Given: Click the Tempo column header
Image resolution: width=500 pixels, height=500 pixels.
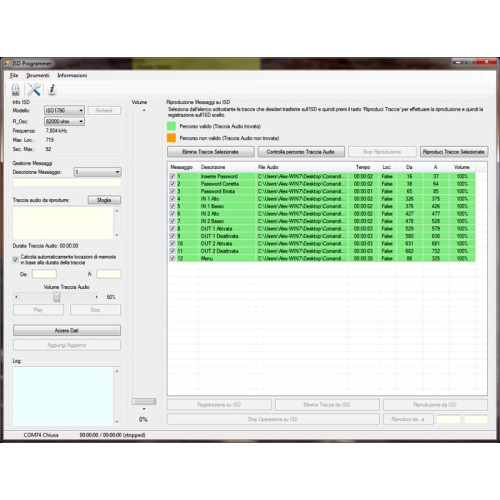Looking at the screenshot, I should click(x=363, y=167).
